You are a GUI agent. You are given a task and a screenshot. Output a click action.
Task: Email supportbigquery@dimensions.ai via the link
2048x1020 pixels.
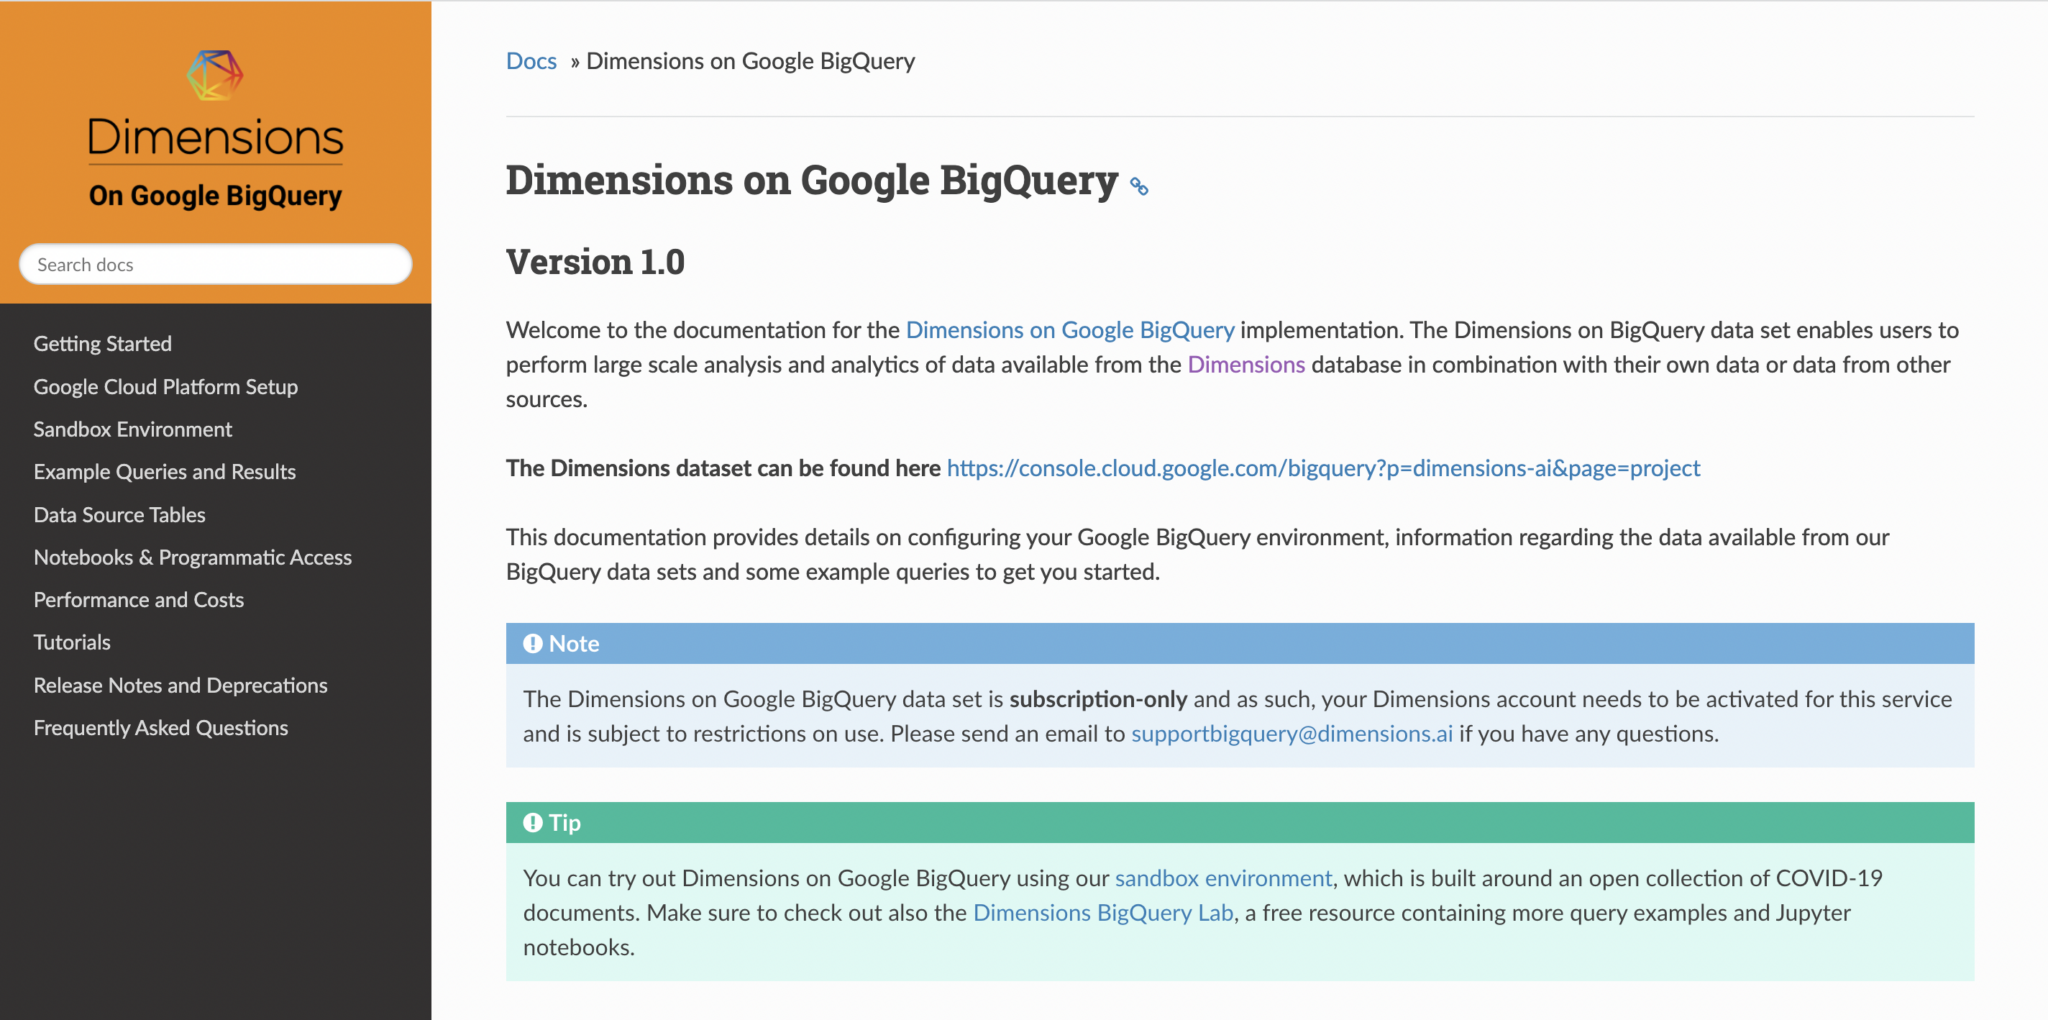click(1291, 733)
